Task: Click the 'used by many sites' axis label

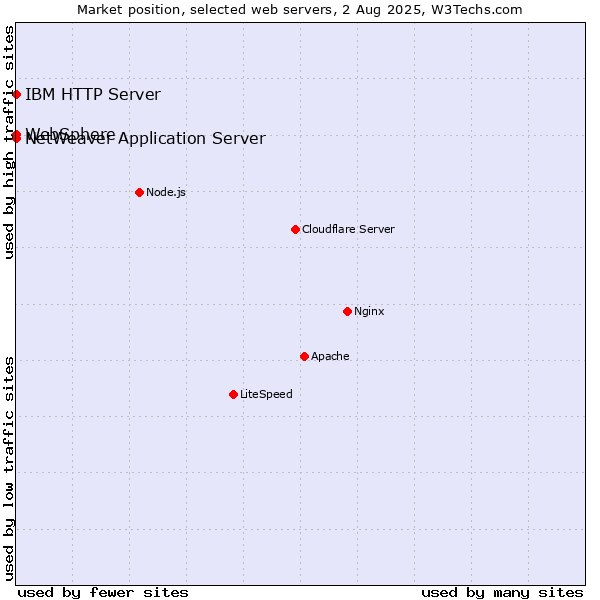Action: coord(502,593)
